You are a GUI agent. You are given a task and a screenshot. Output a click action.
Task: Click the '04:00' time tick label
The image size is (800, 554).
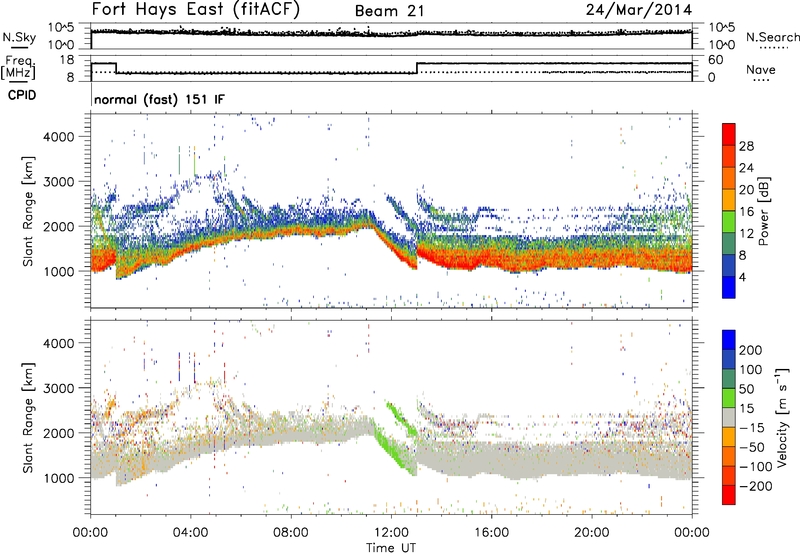tap(191, 532)
